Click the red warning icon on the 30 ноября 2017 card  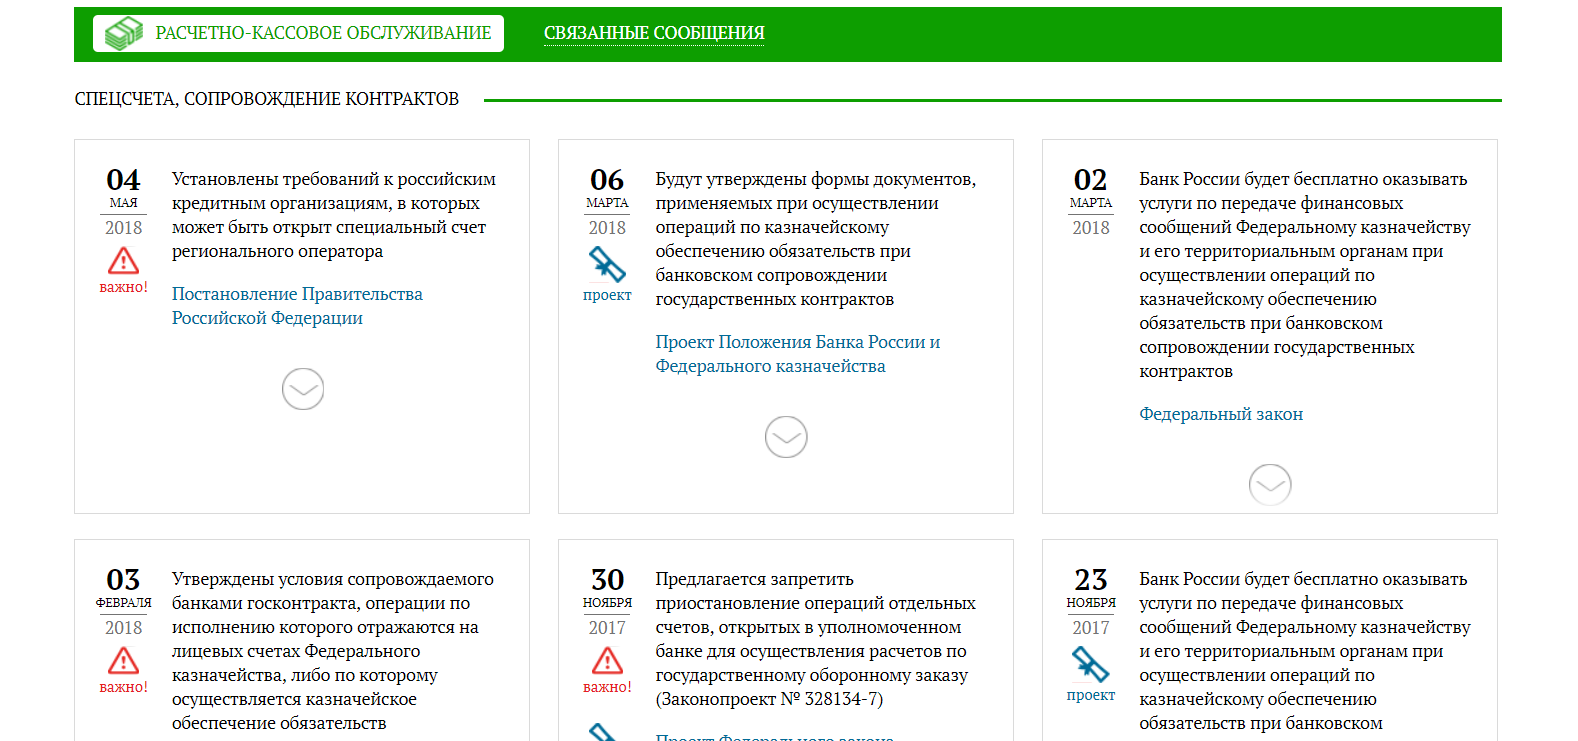[x=607, y=661]
